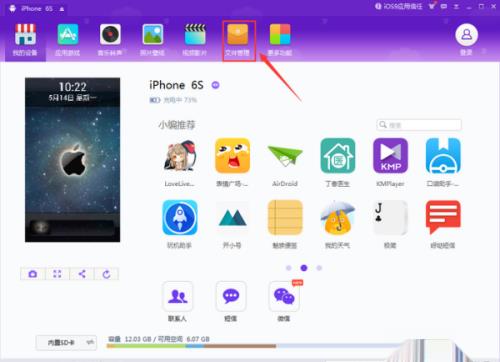500x362 pixels.
Task: Click the magnifier search icon
Action: click(383, 125)
